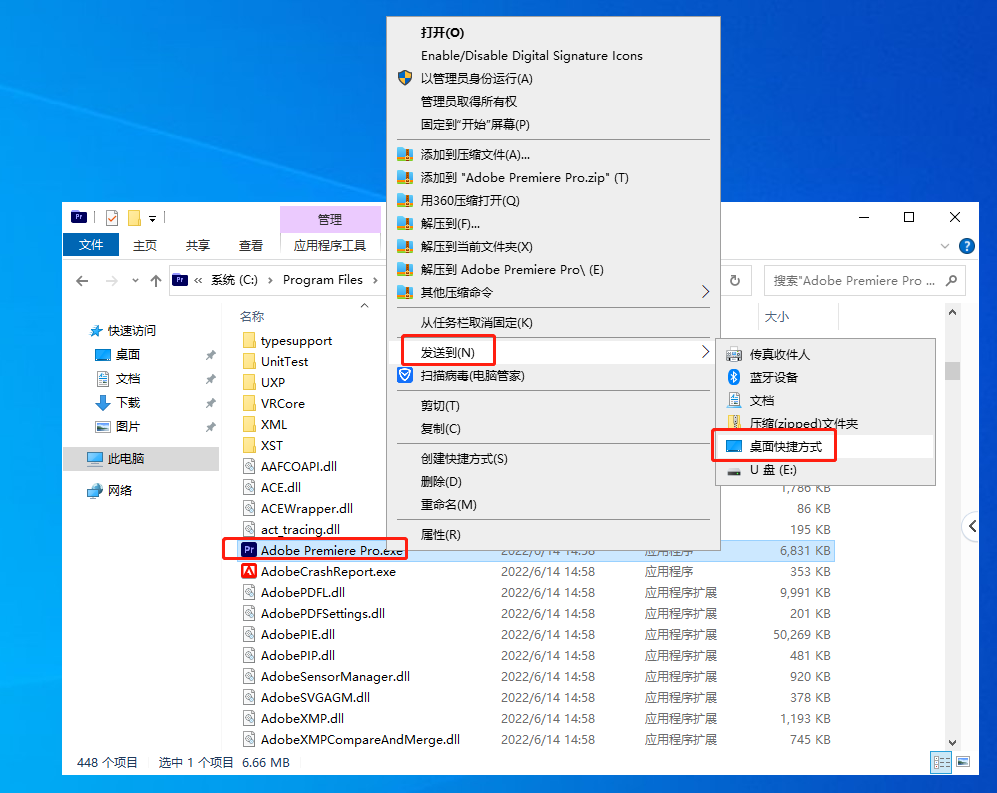Viewport: 997px width, 793px height.
Task: Click the Properties checkmark quick-access icon
Action: (x=112, y=218)
